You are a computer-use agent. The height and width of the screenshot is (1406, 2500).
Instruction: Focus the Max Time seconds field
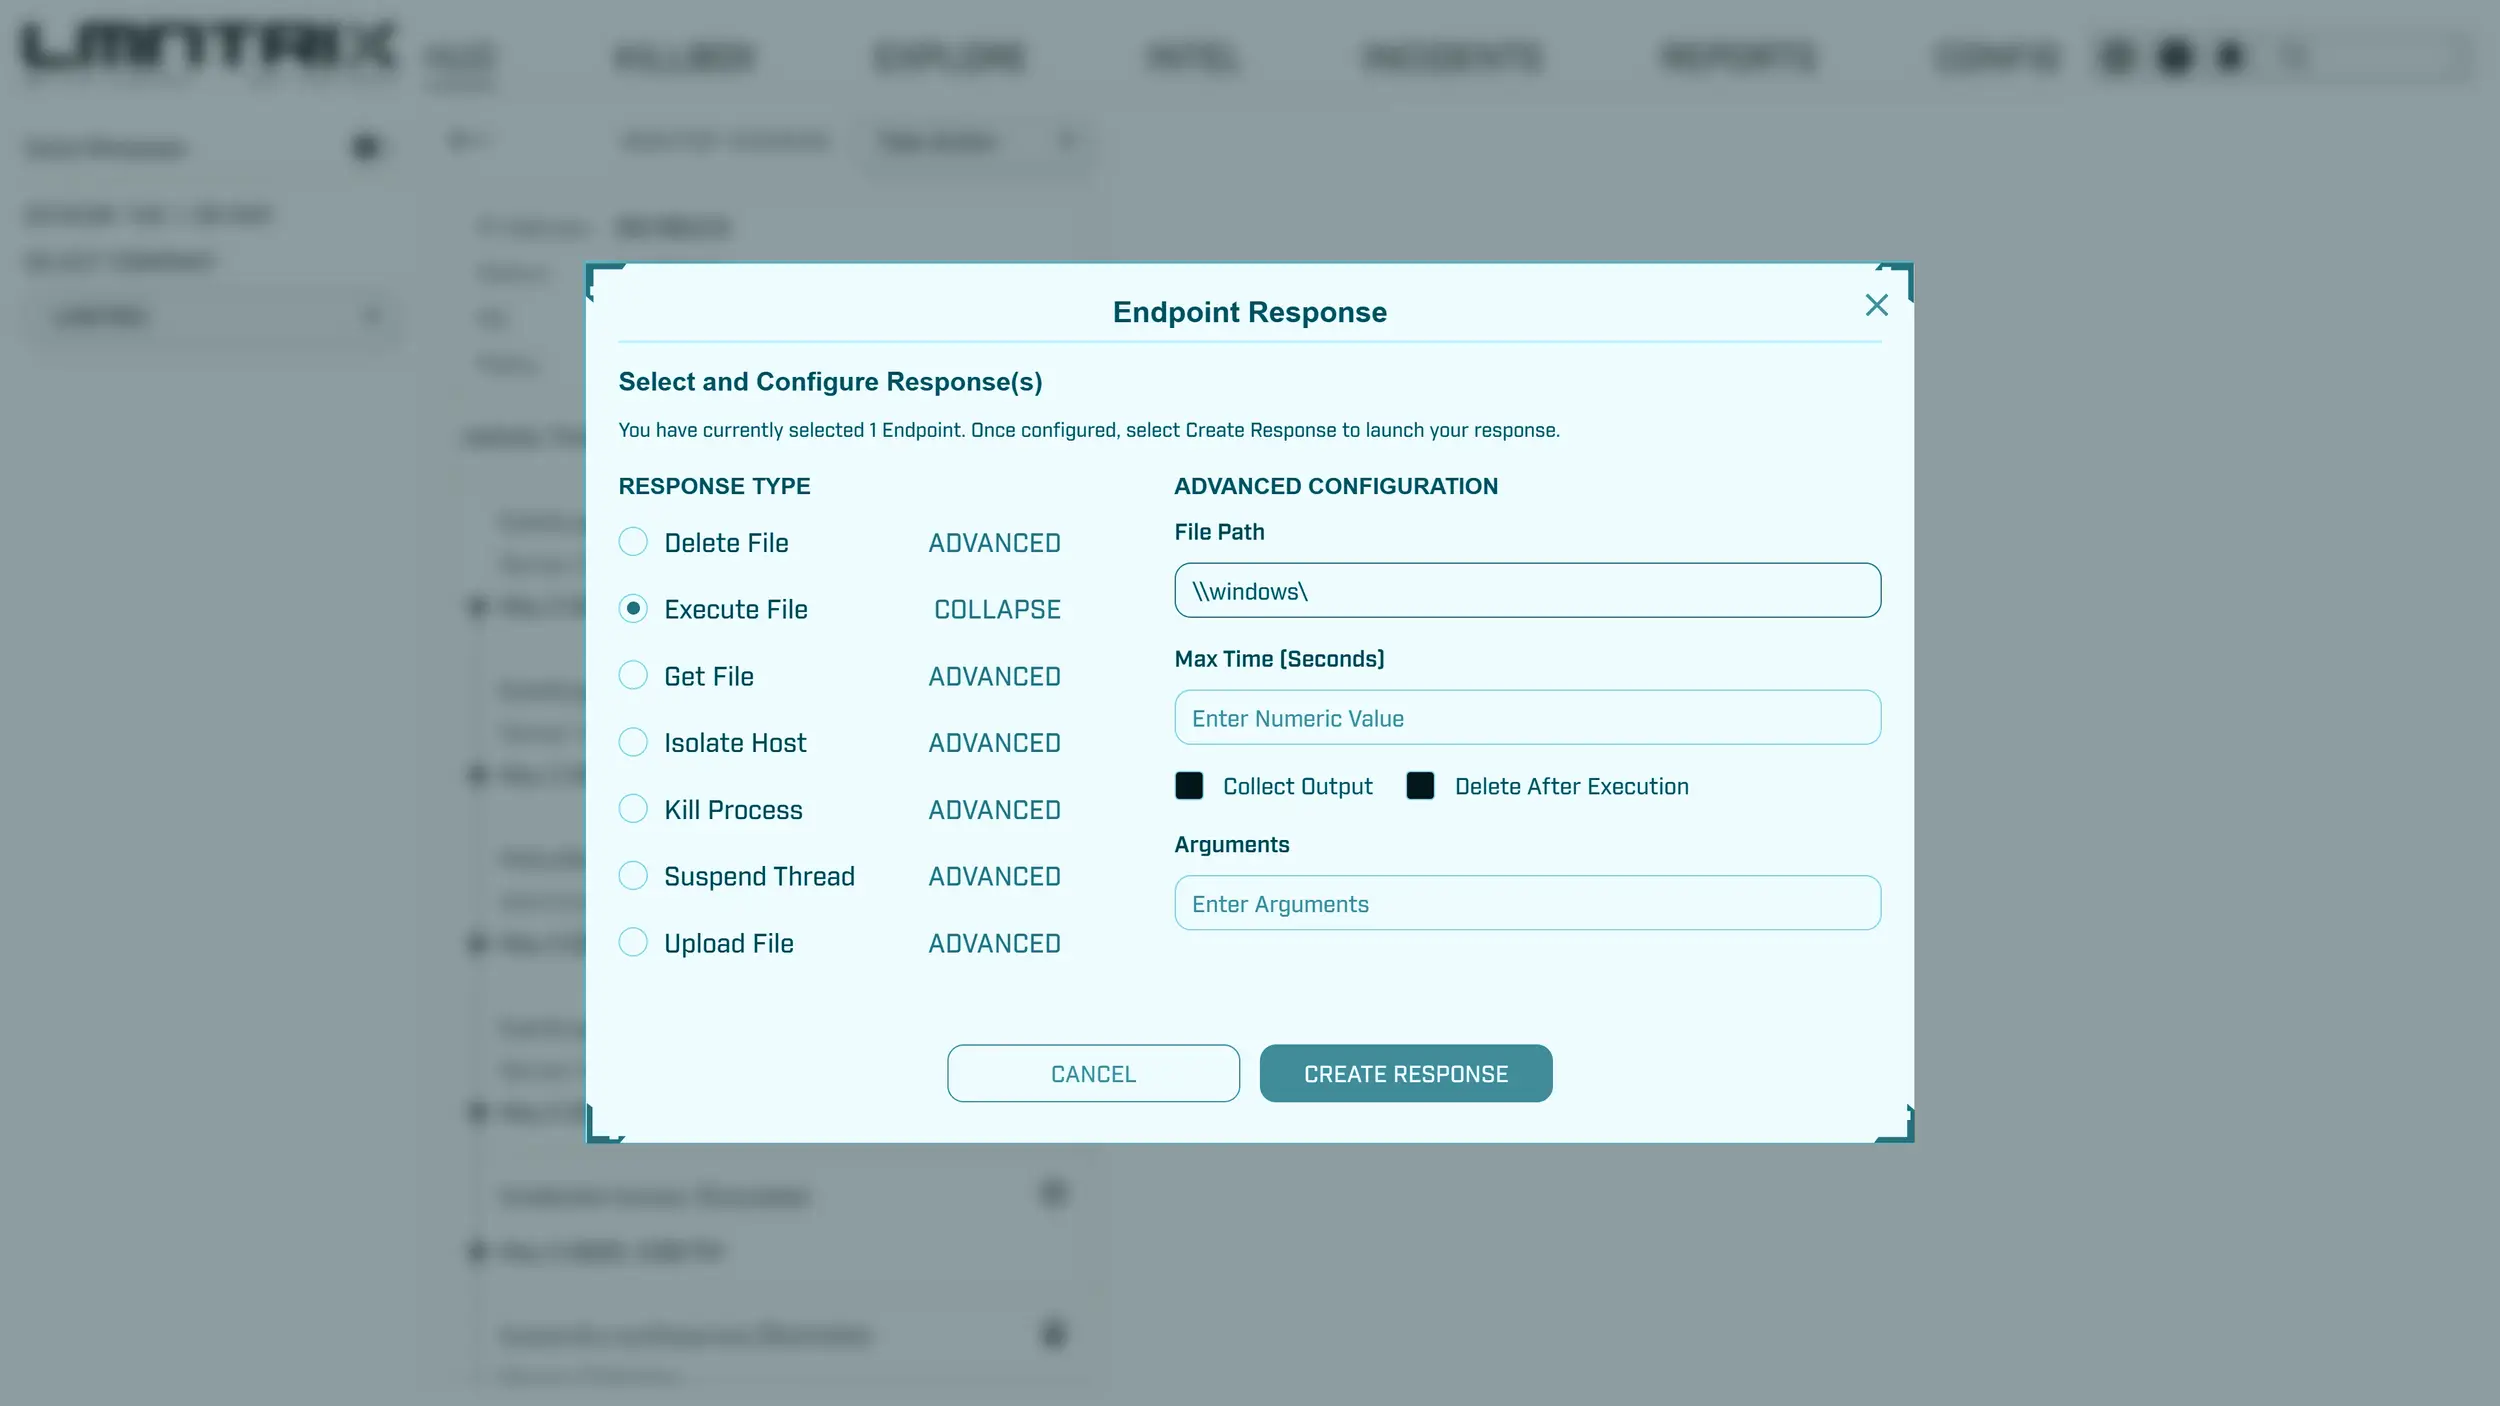pos(1527,718)
